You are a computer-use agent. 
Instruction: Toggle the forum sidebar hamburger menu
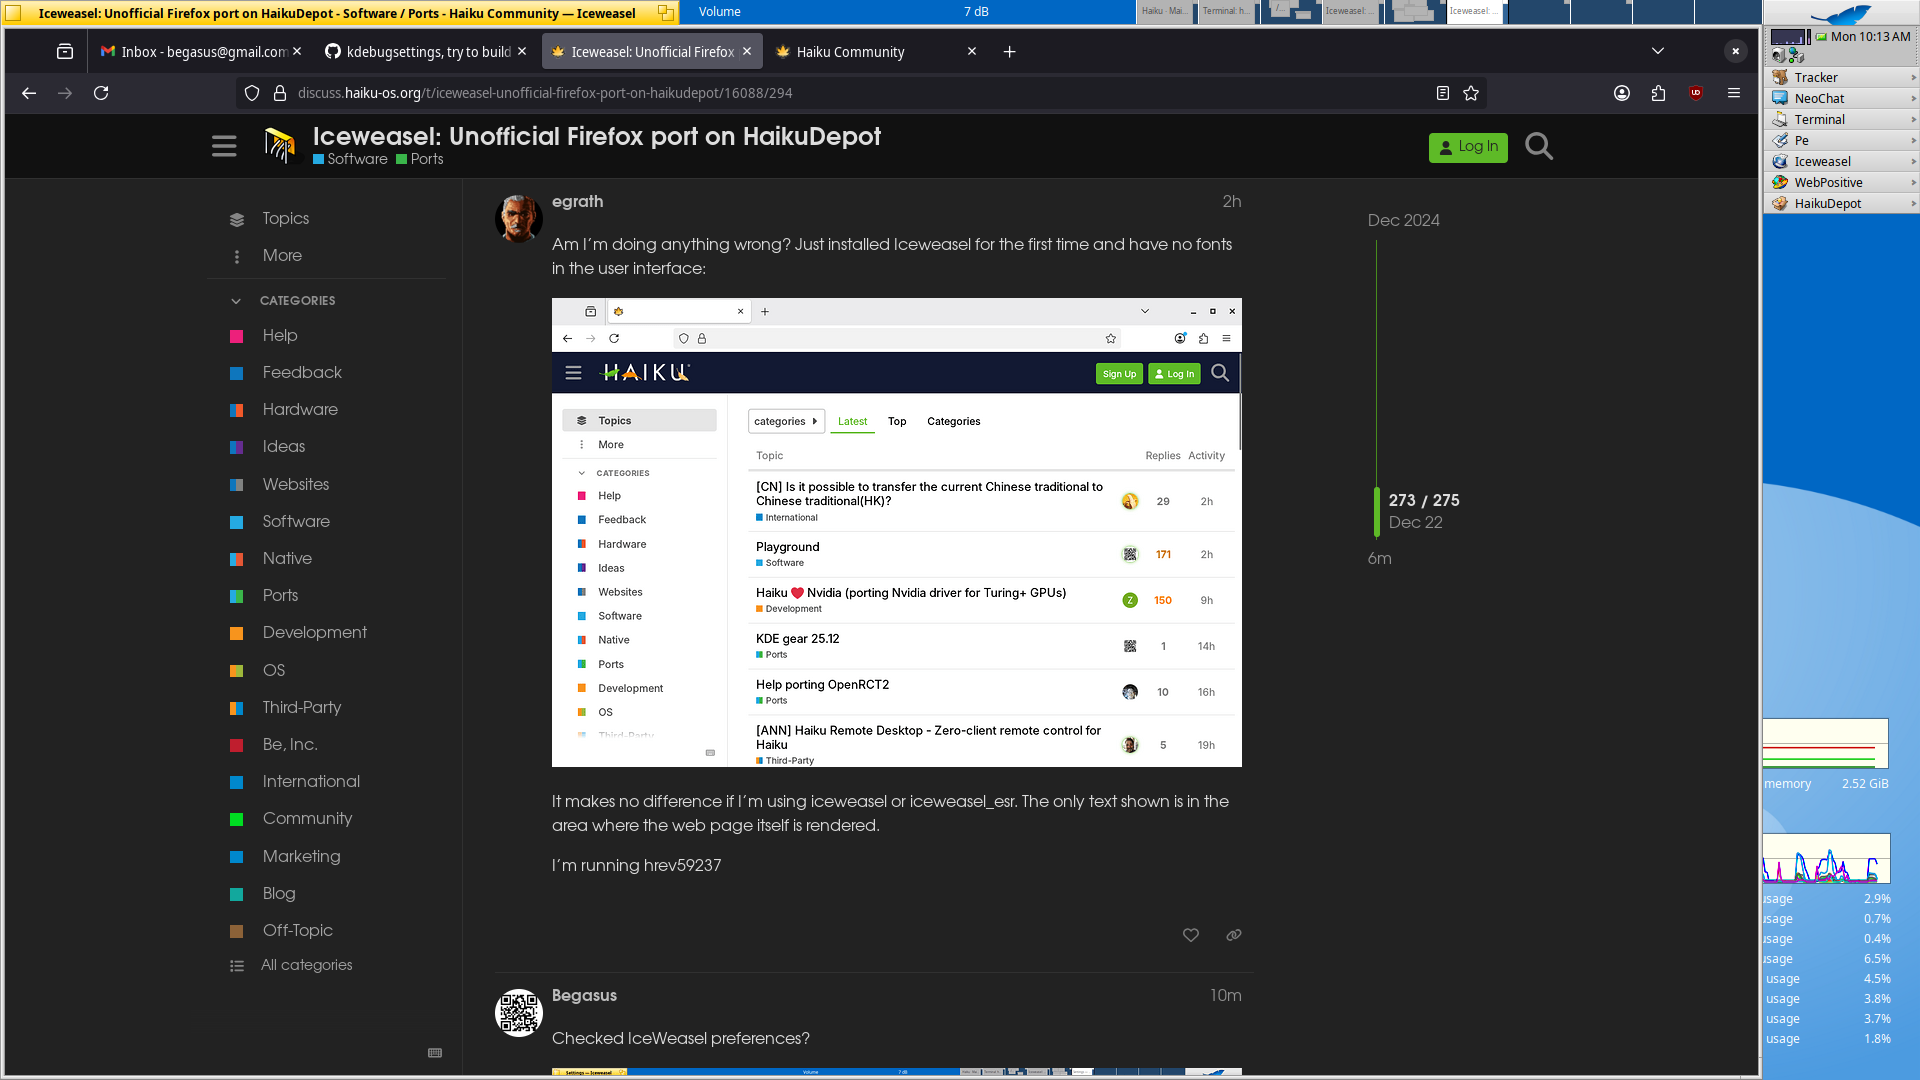tap(224, 147)
